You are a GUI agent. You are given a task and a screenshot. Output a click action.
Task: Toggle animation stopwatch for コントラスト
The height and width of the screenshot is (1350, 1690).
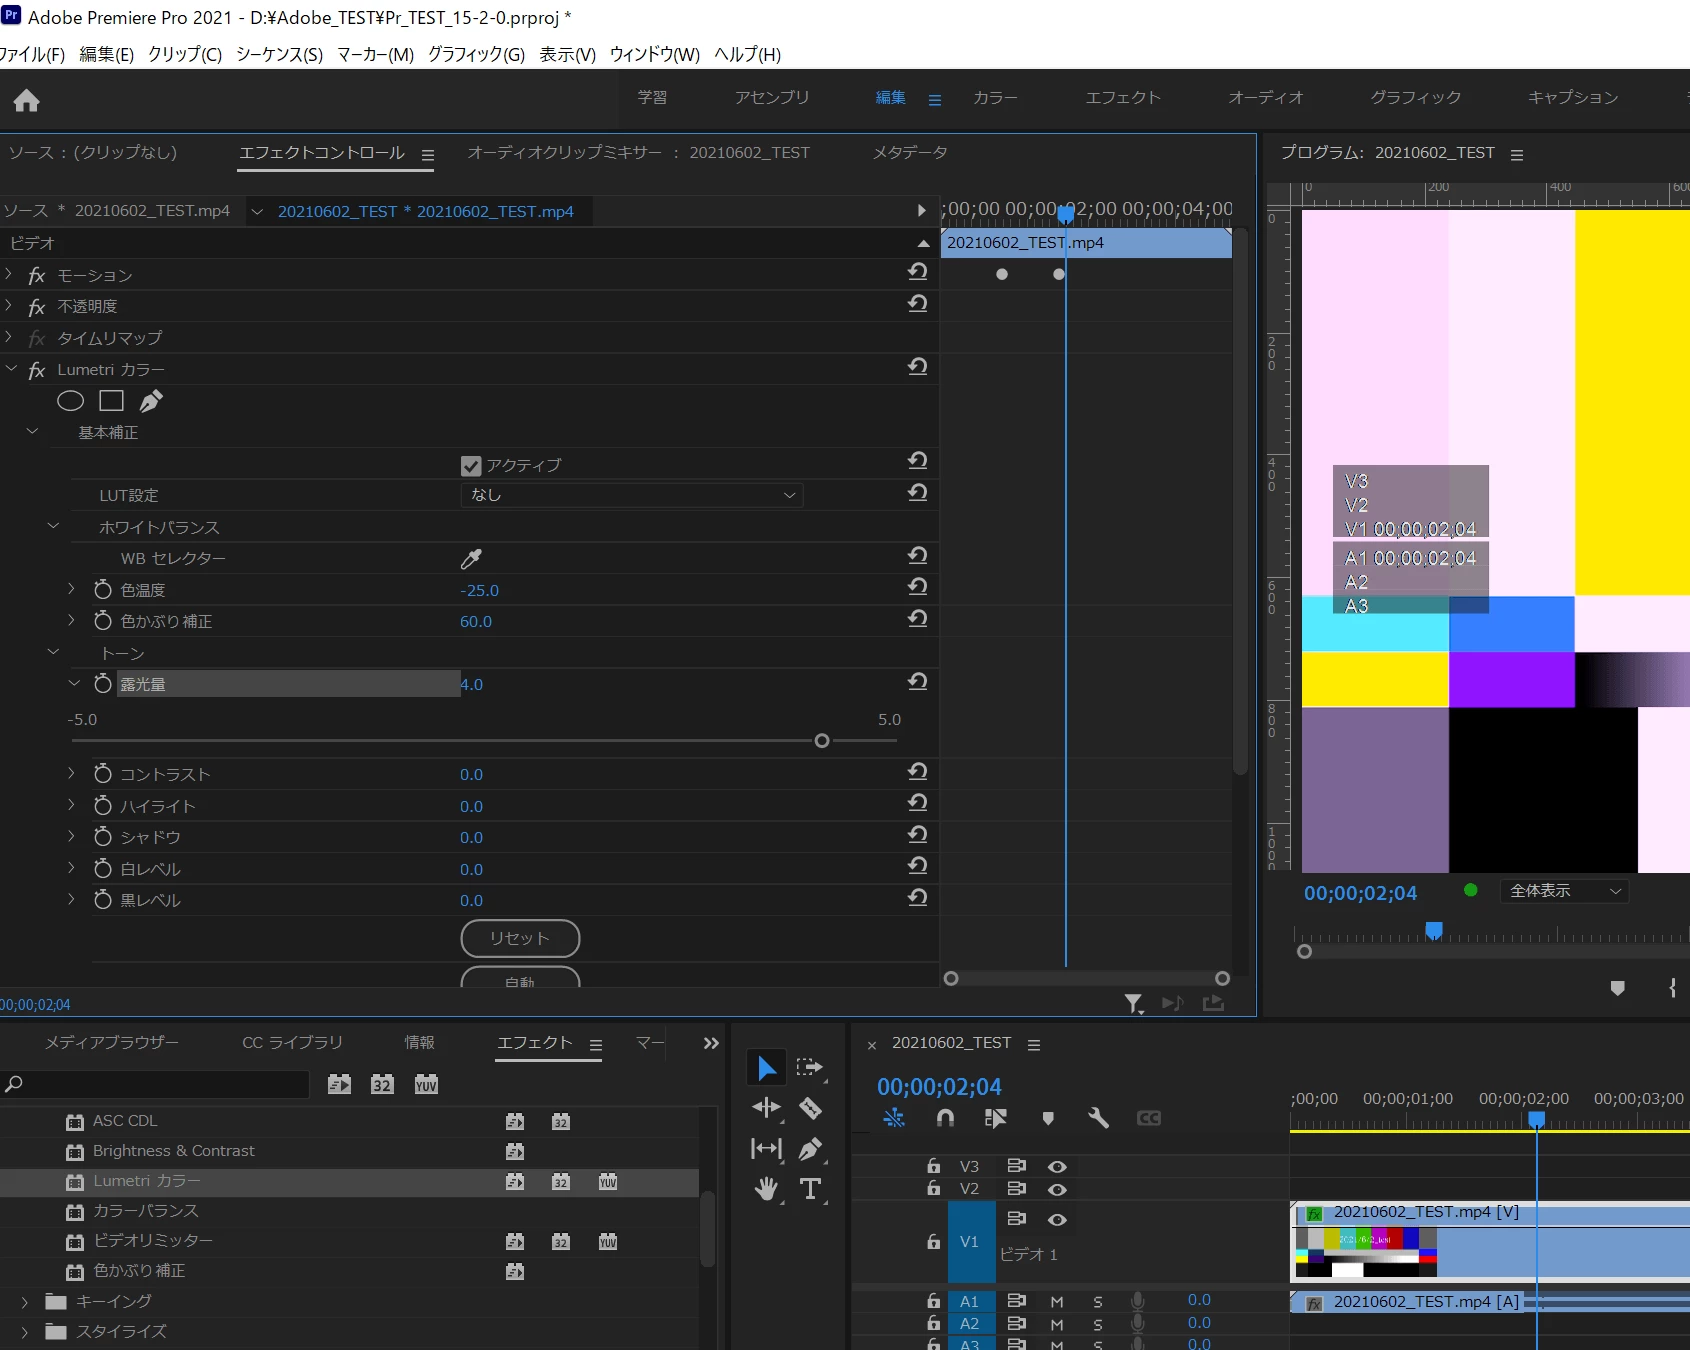click(102, 773)
